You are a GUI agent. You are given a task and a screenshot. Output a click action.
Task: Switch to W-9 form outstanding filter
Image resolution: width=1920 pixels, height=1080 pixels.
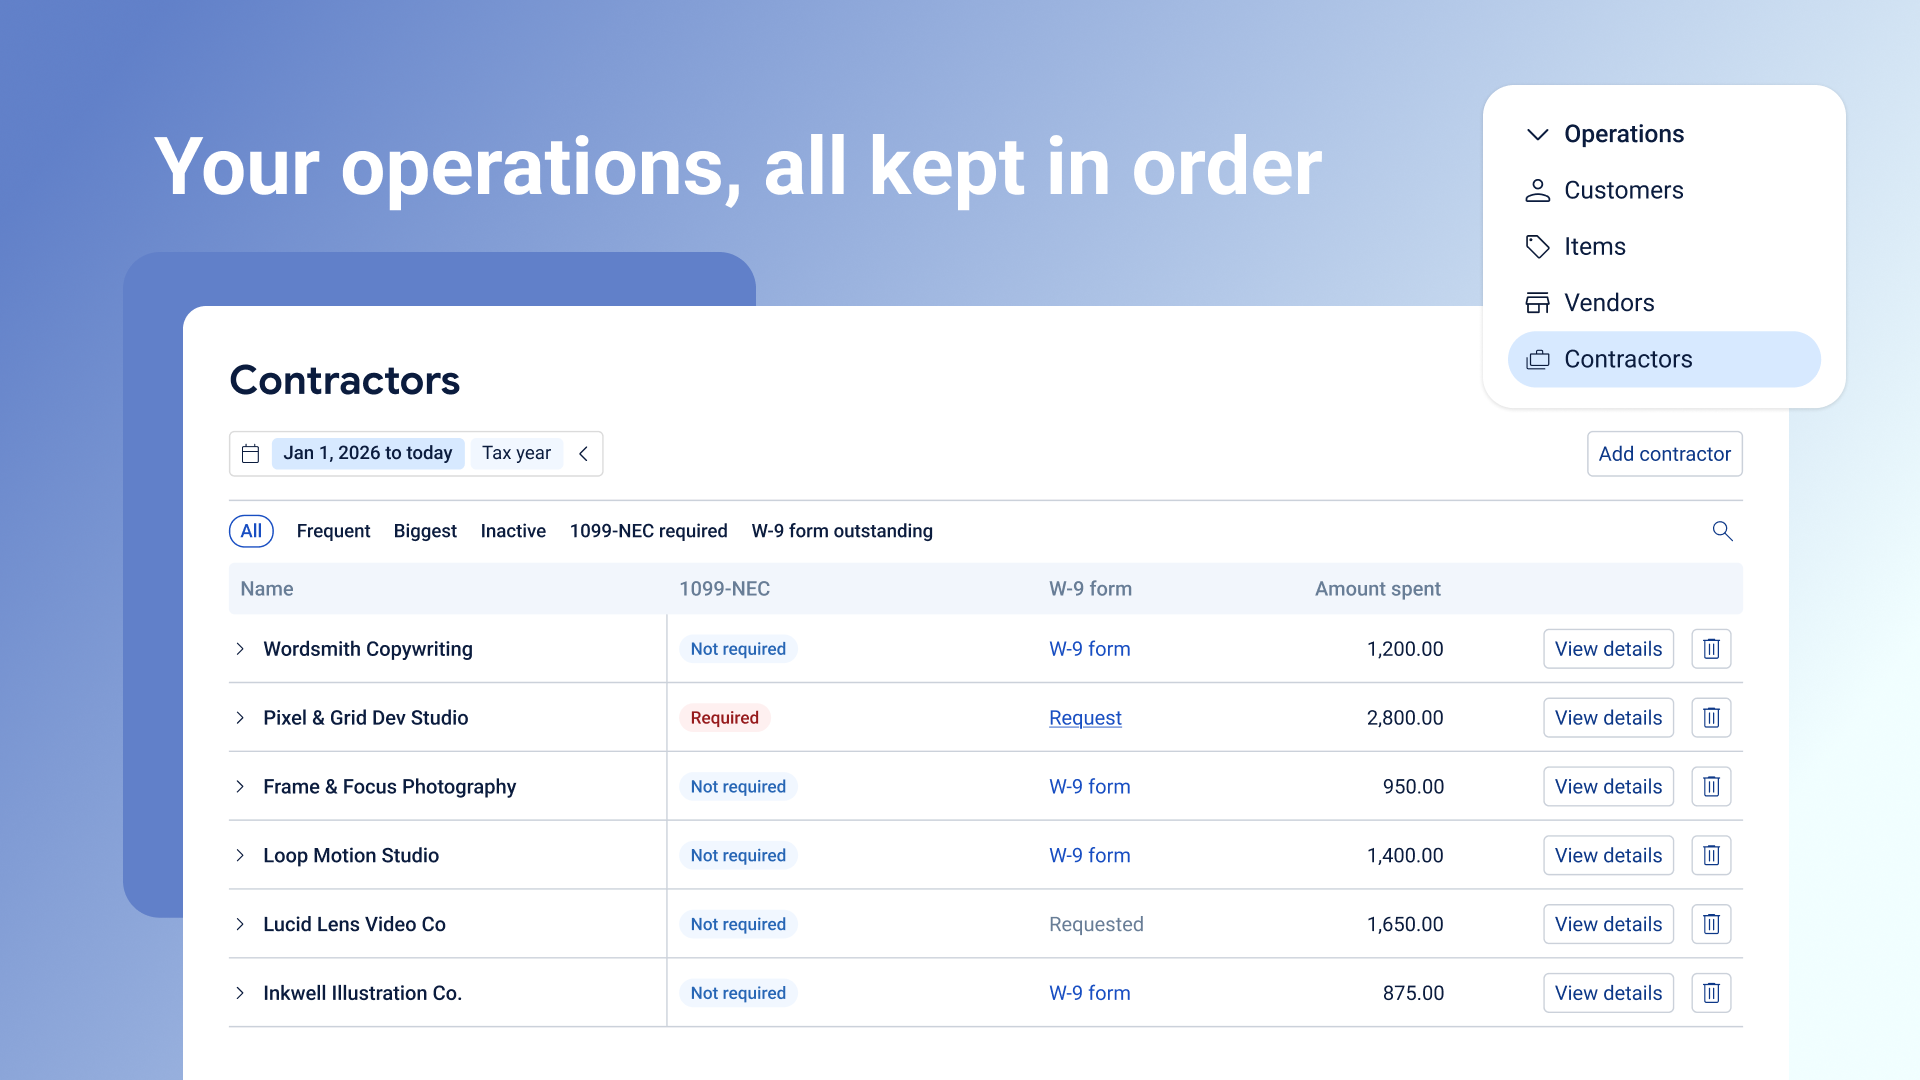[842, 531]
